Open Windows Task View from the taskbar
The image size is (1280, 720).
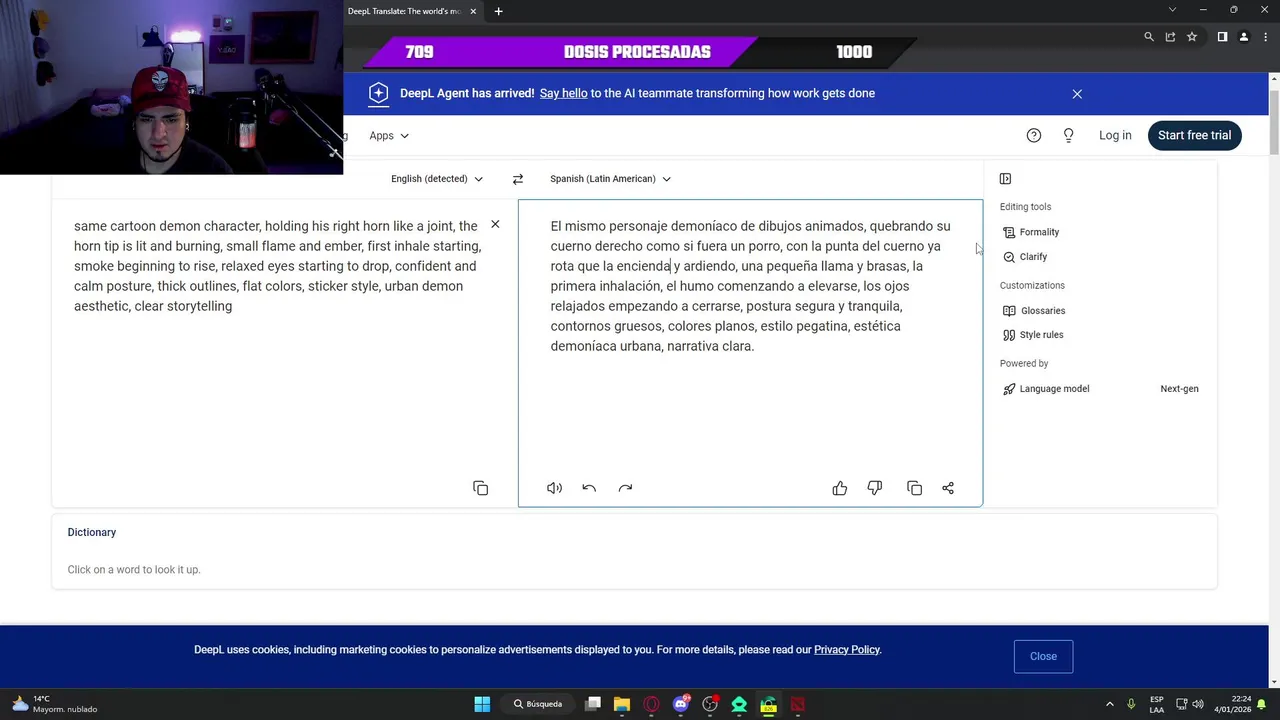[x=593, y=704]
